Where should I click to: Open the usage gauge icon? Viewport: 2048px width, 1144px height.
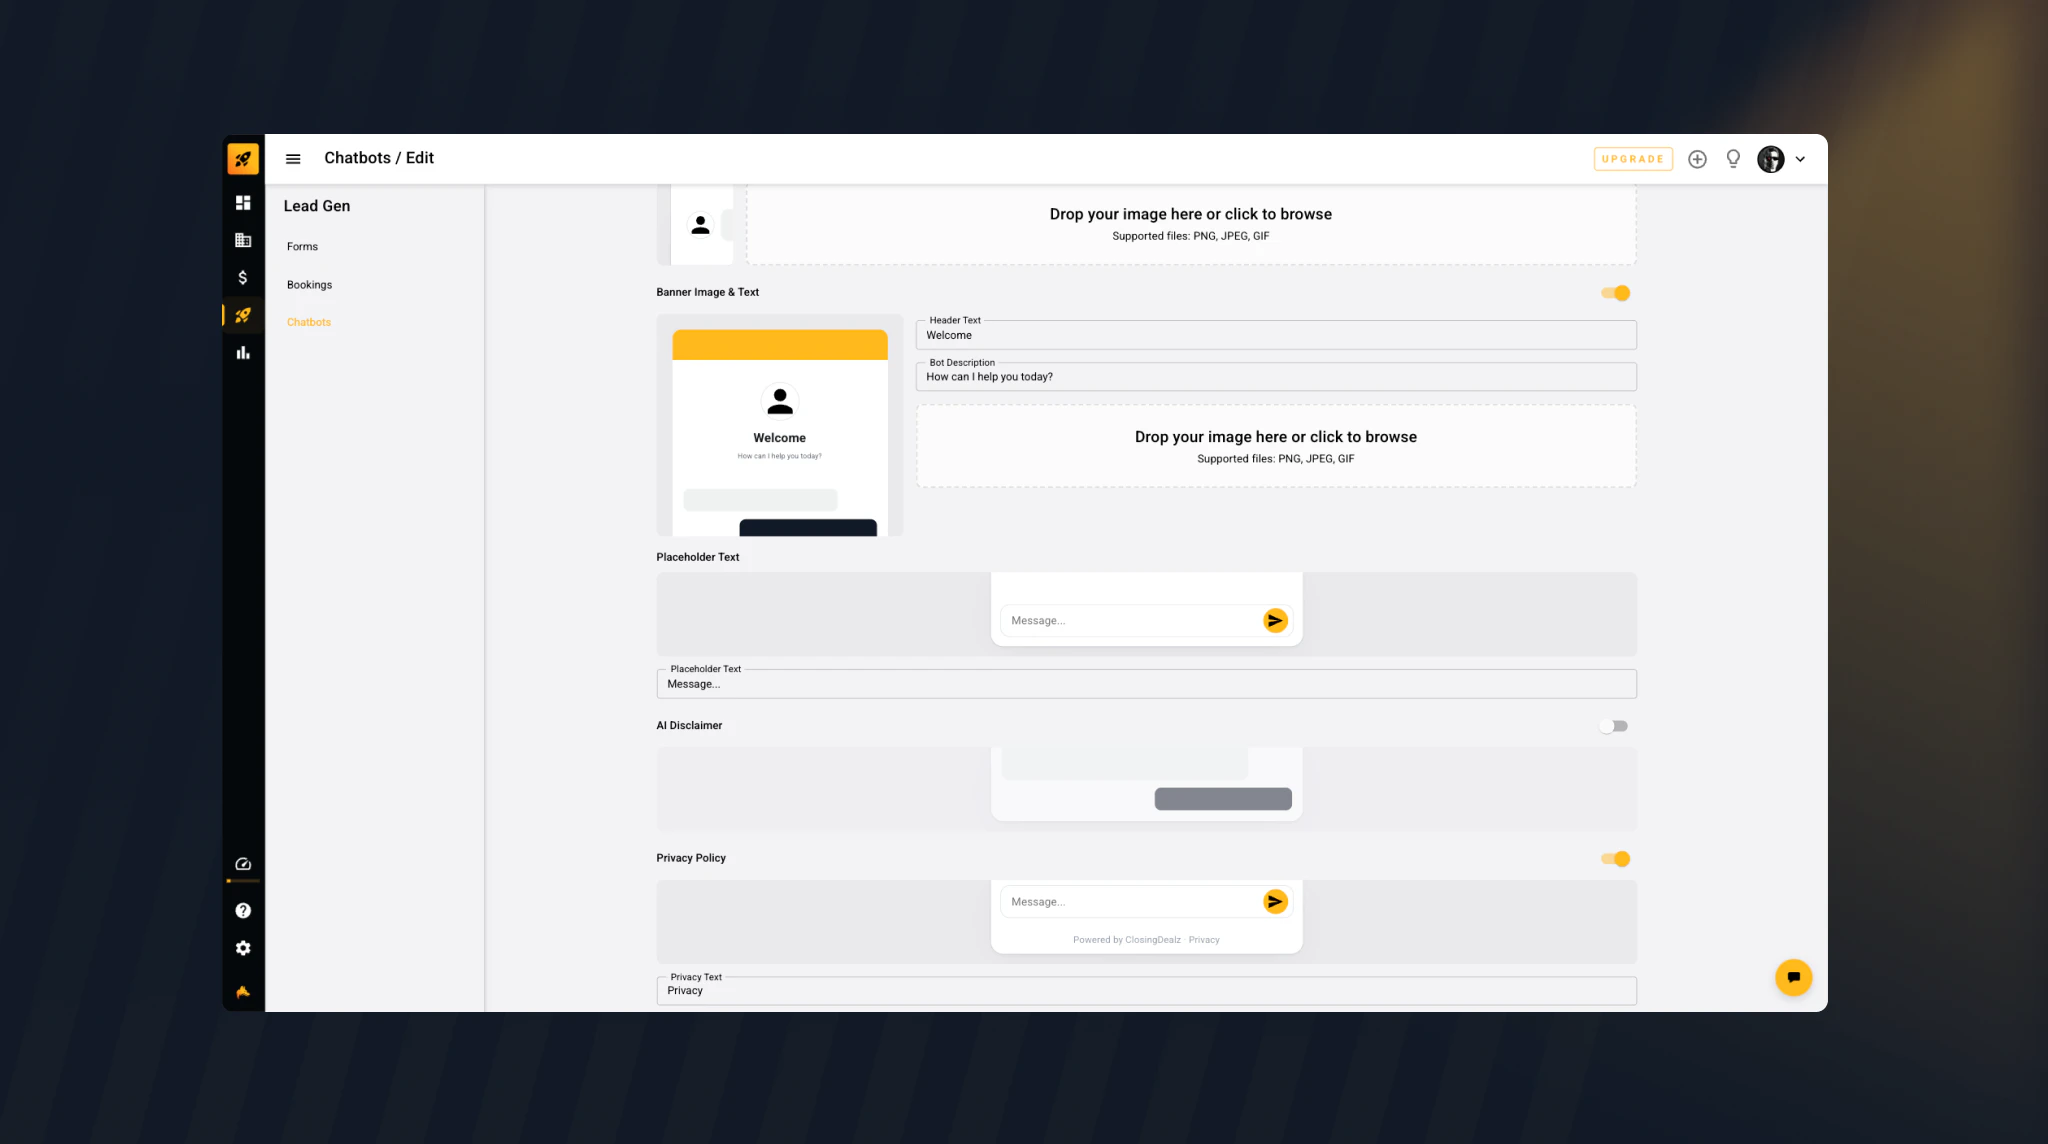[243, 864]
